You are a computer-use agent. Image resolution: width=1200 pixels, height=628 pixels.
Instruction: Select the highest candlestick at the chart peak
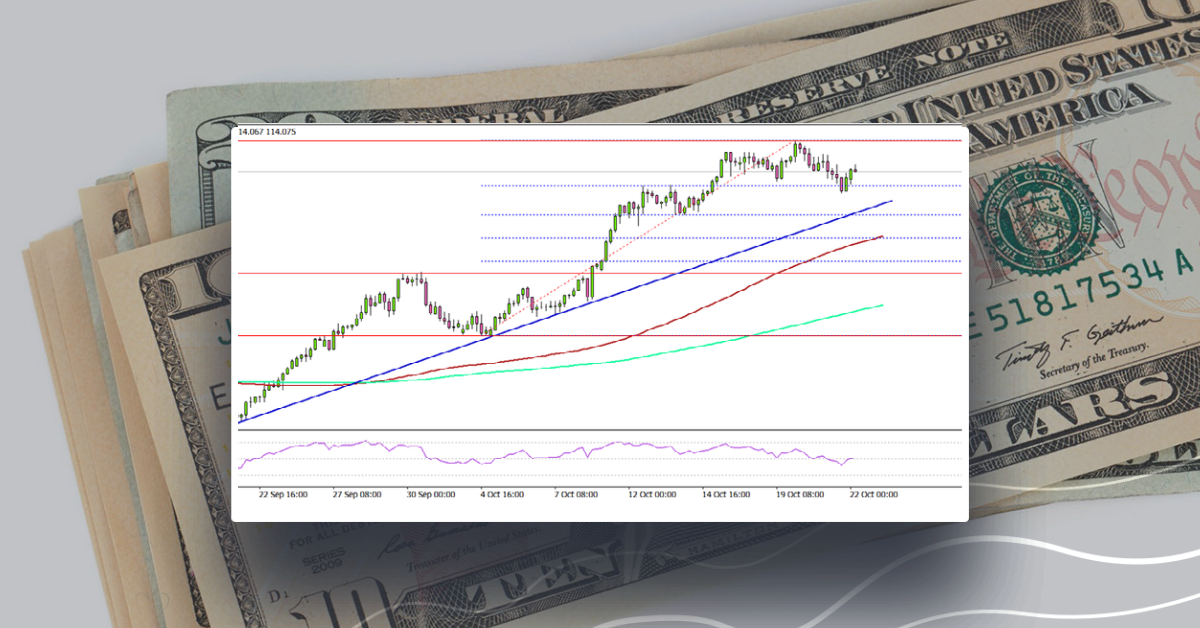pos(797,150)
